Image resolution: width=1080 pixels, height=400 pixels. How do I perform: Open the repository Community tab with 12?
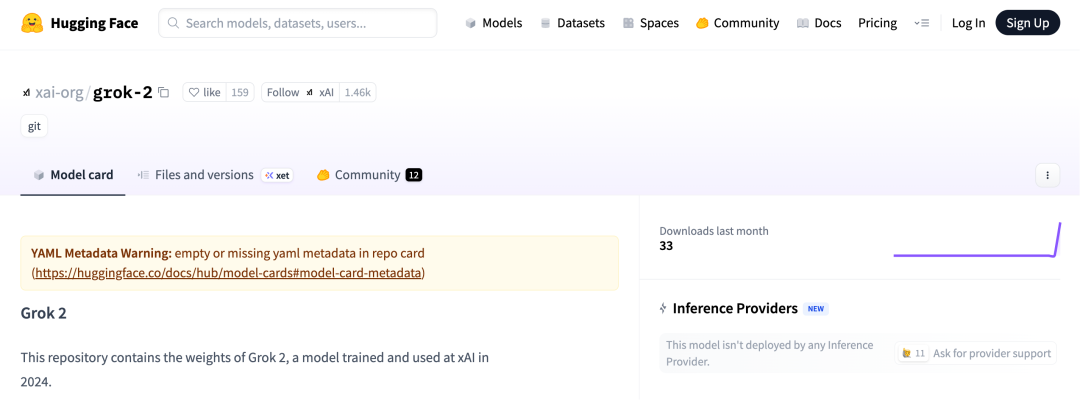[369, 175]
